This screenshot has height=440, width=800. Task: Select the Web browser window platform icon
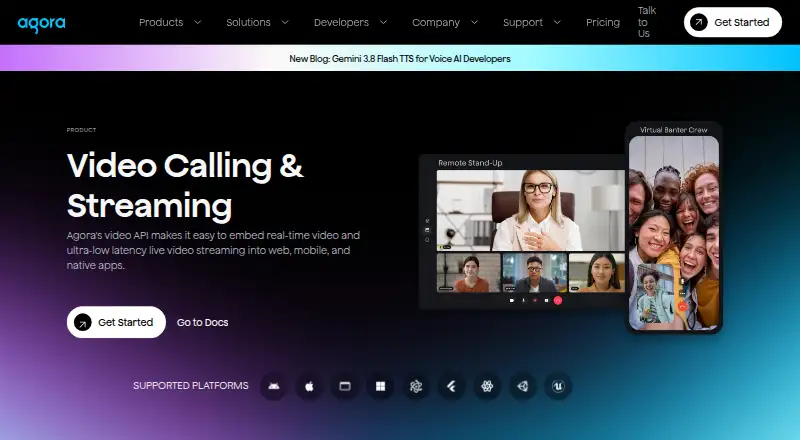click(x=345, y=386)
